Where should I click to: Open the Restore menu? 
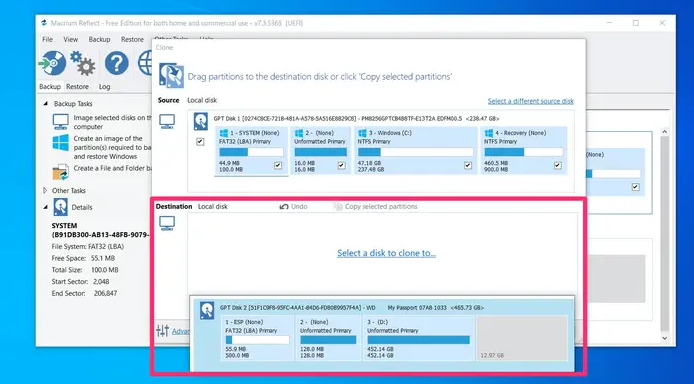(x=132, y=39)
